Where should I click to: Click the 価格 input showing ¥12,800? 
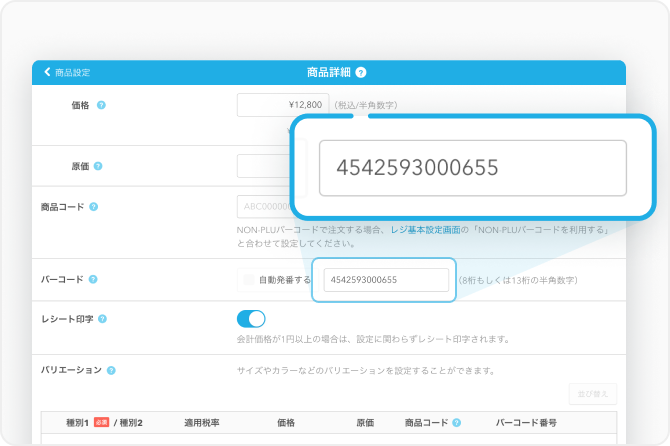(282, 105)
